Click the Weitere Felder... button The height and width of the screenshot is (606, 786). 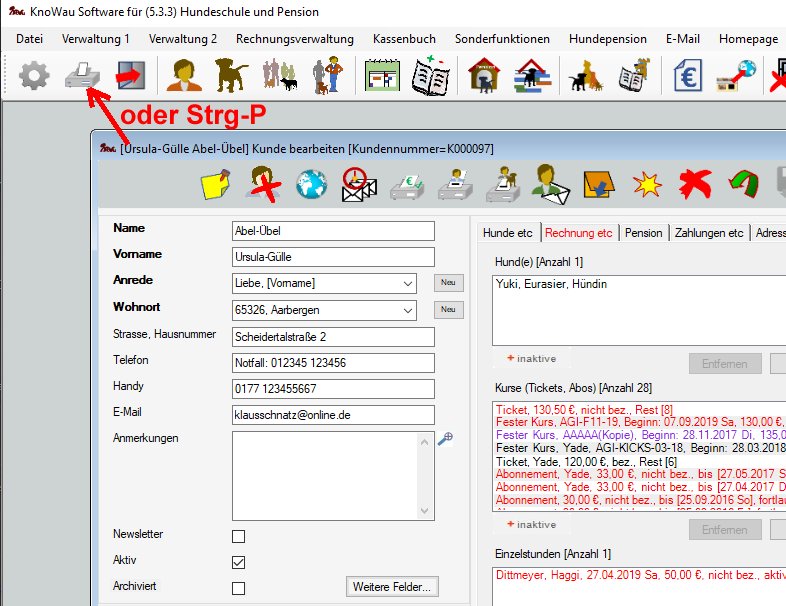click(x=393, y=587)
